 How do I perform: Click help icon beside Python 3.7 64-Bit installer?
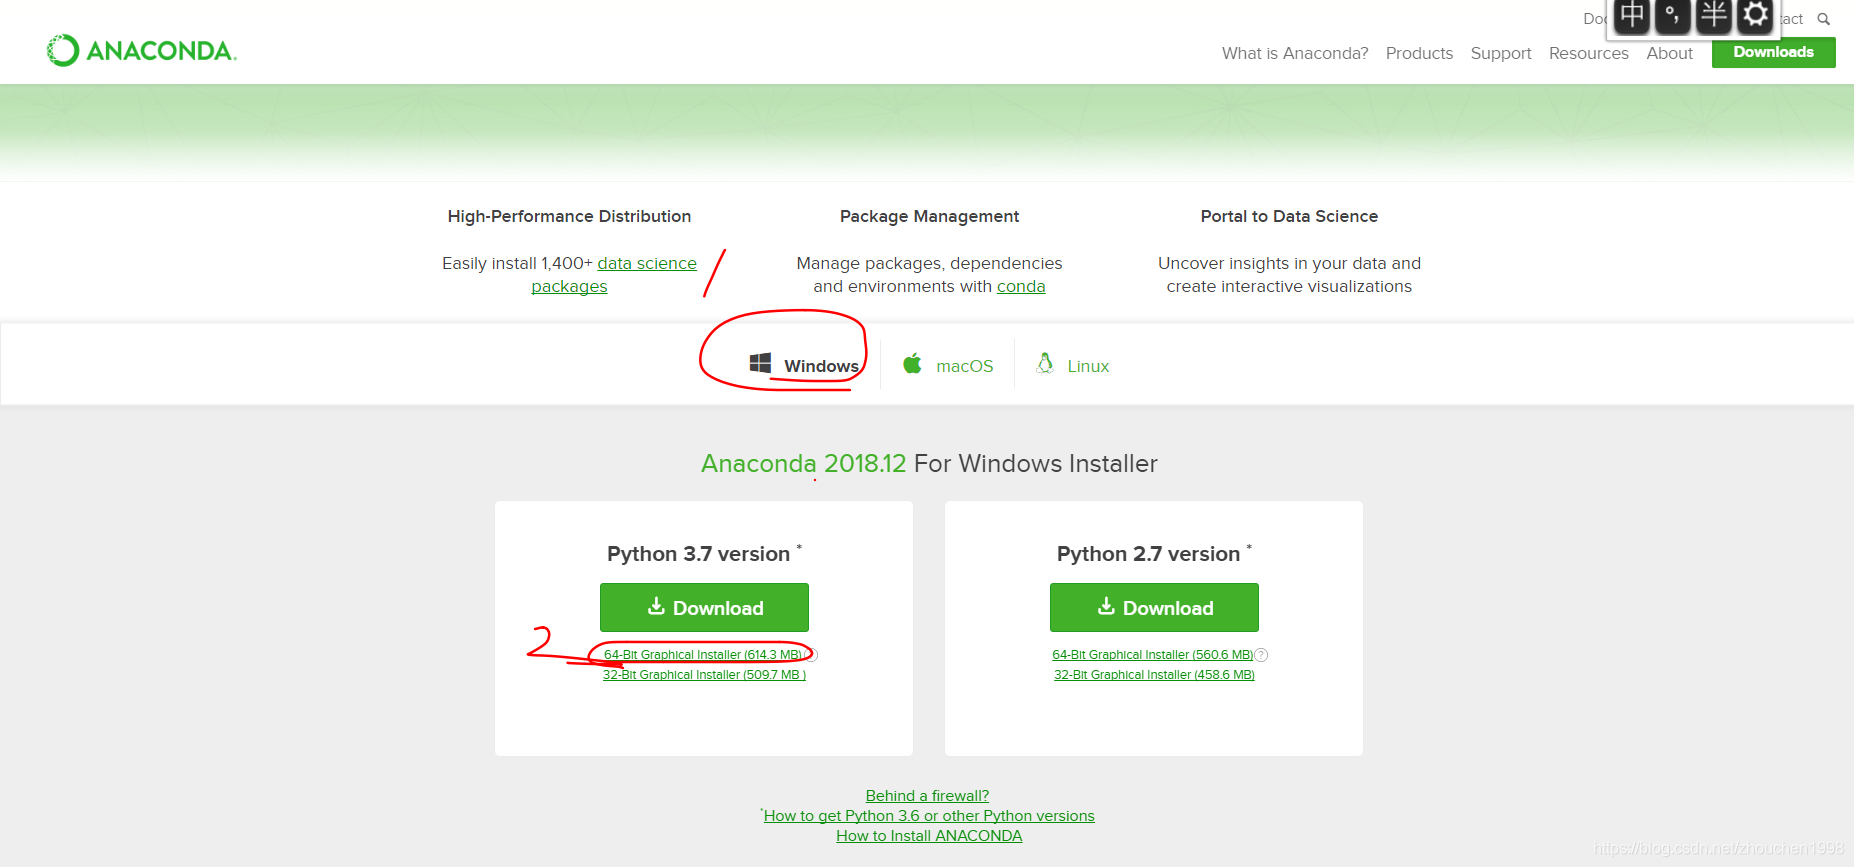(812, 655)
